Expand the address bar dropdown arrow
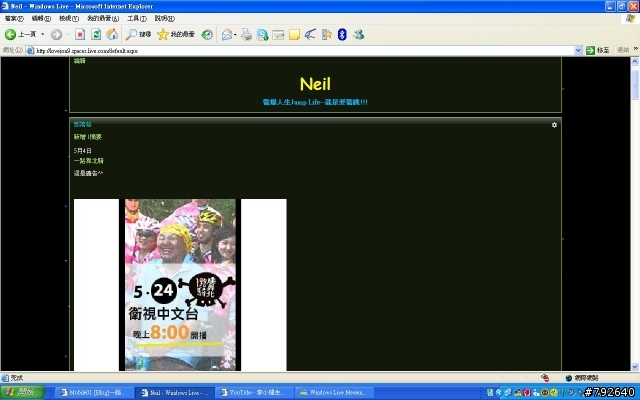 pos(578,51)
